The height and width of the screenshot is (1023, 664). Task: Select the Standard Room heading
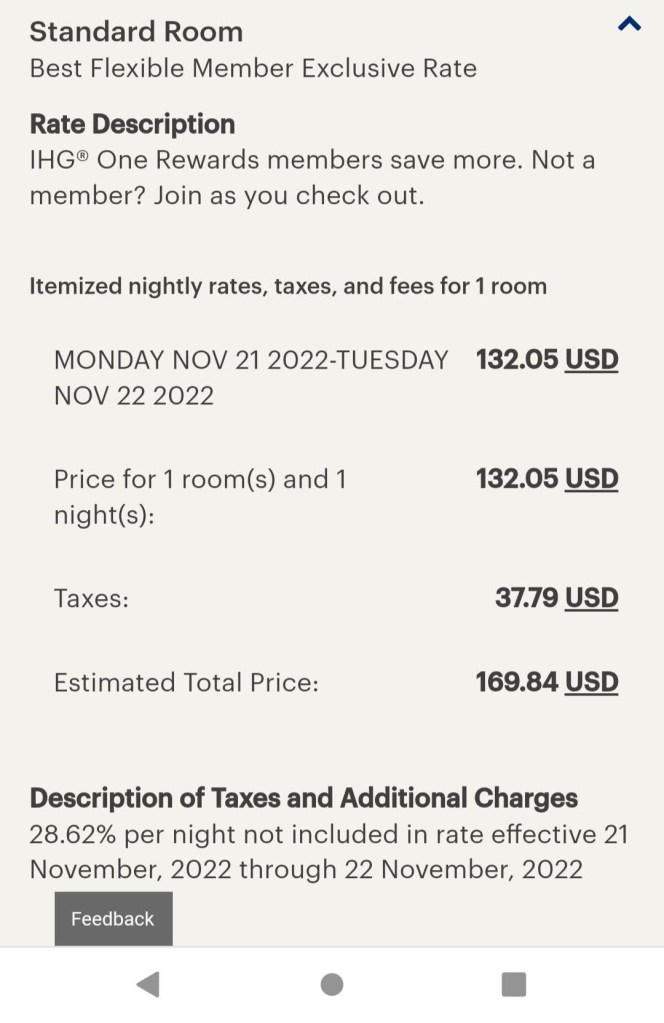point(136,31)
